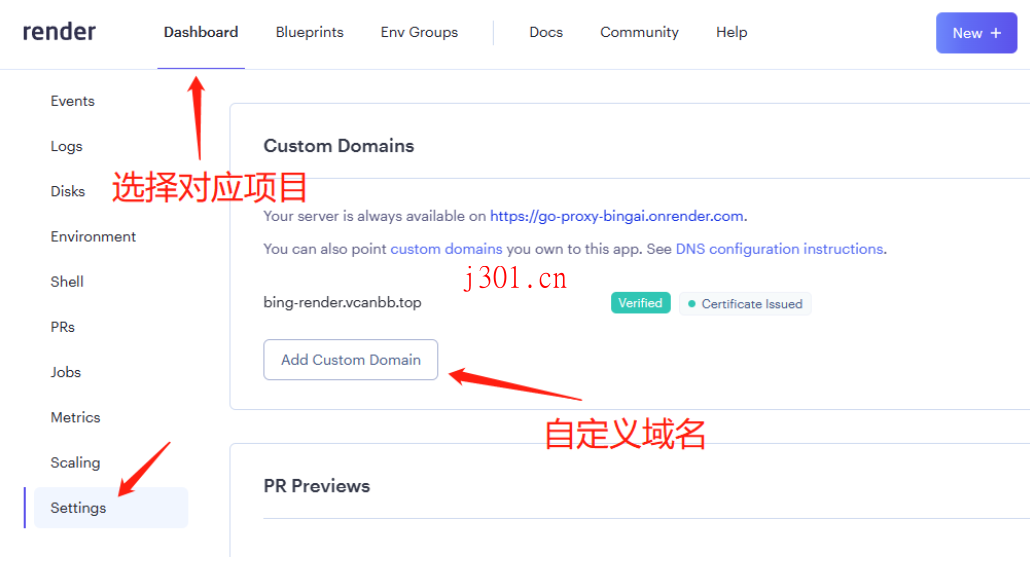Go to Blueprints

[309, 32]
